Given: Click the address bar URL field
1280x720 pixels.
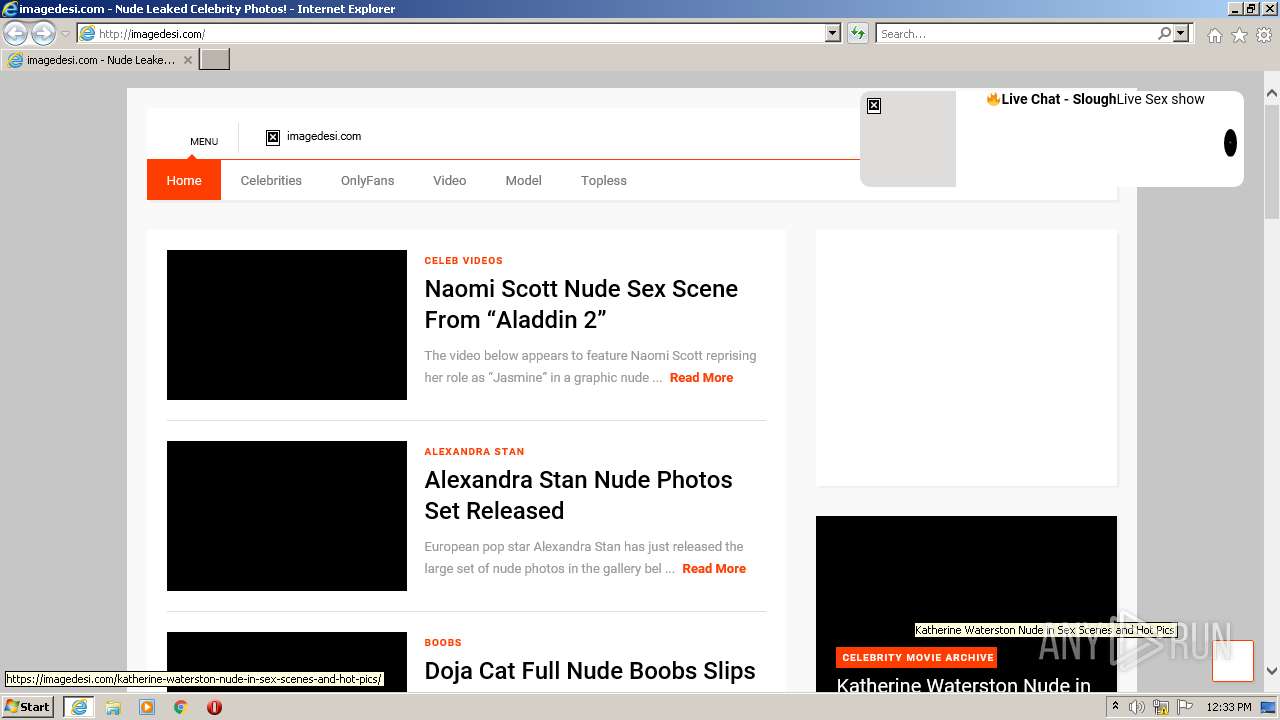Looking at the screenshot, I should [451, 33].
